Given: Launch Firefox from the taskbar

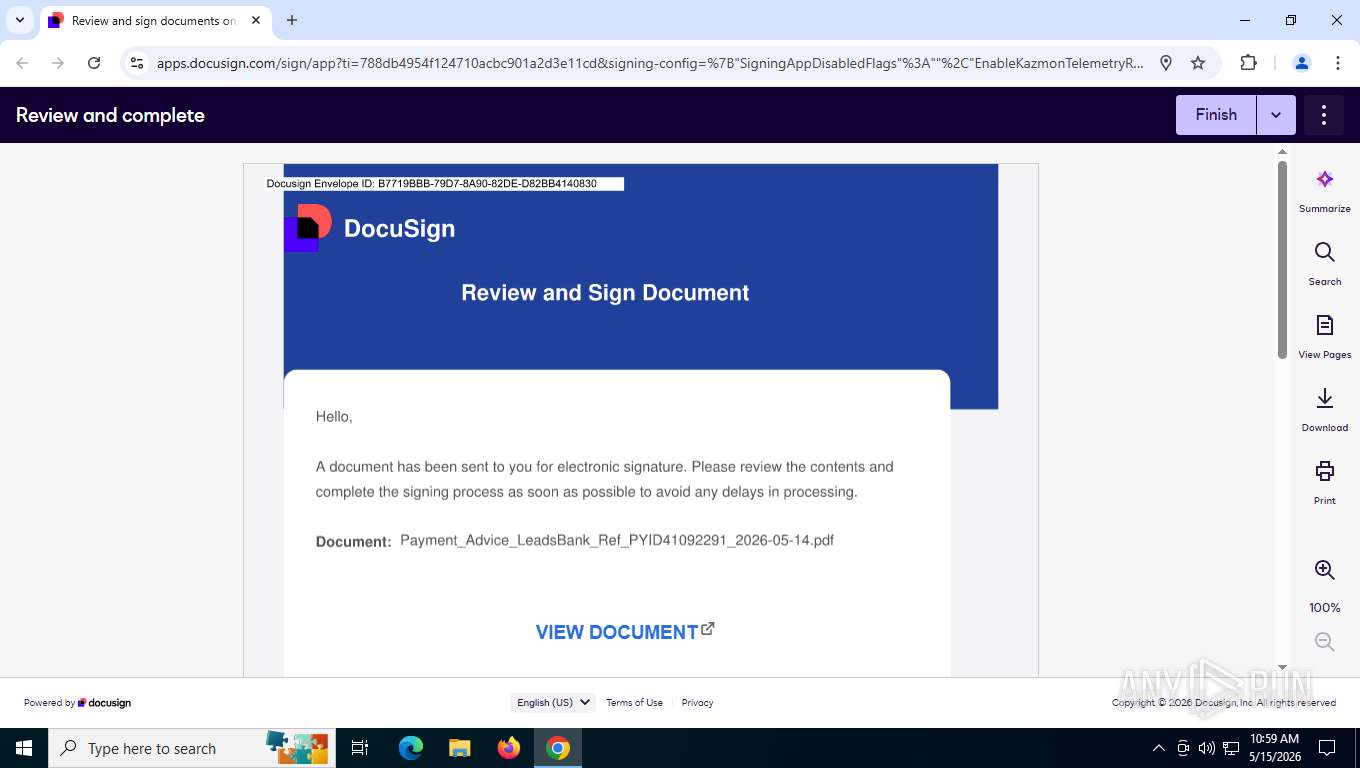Looking at the screenshot, I should coord(509,748).
